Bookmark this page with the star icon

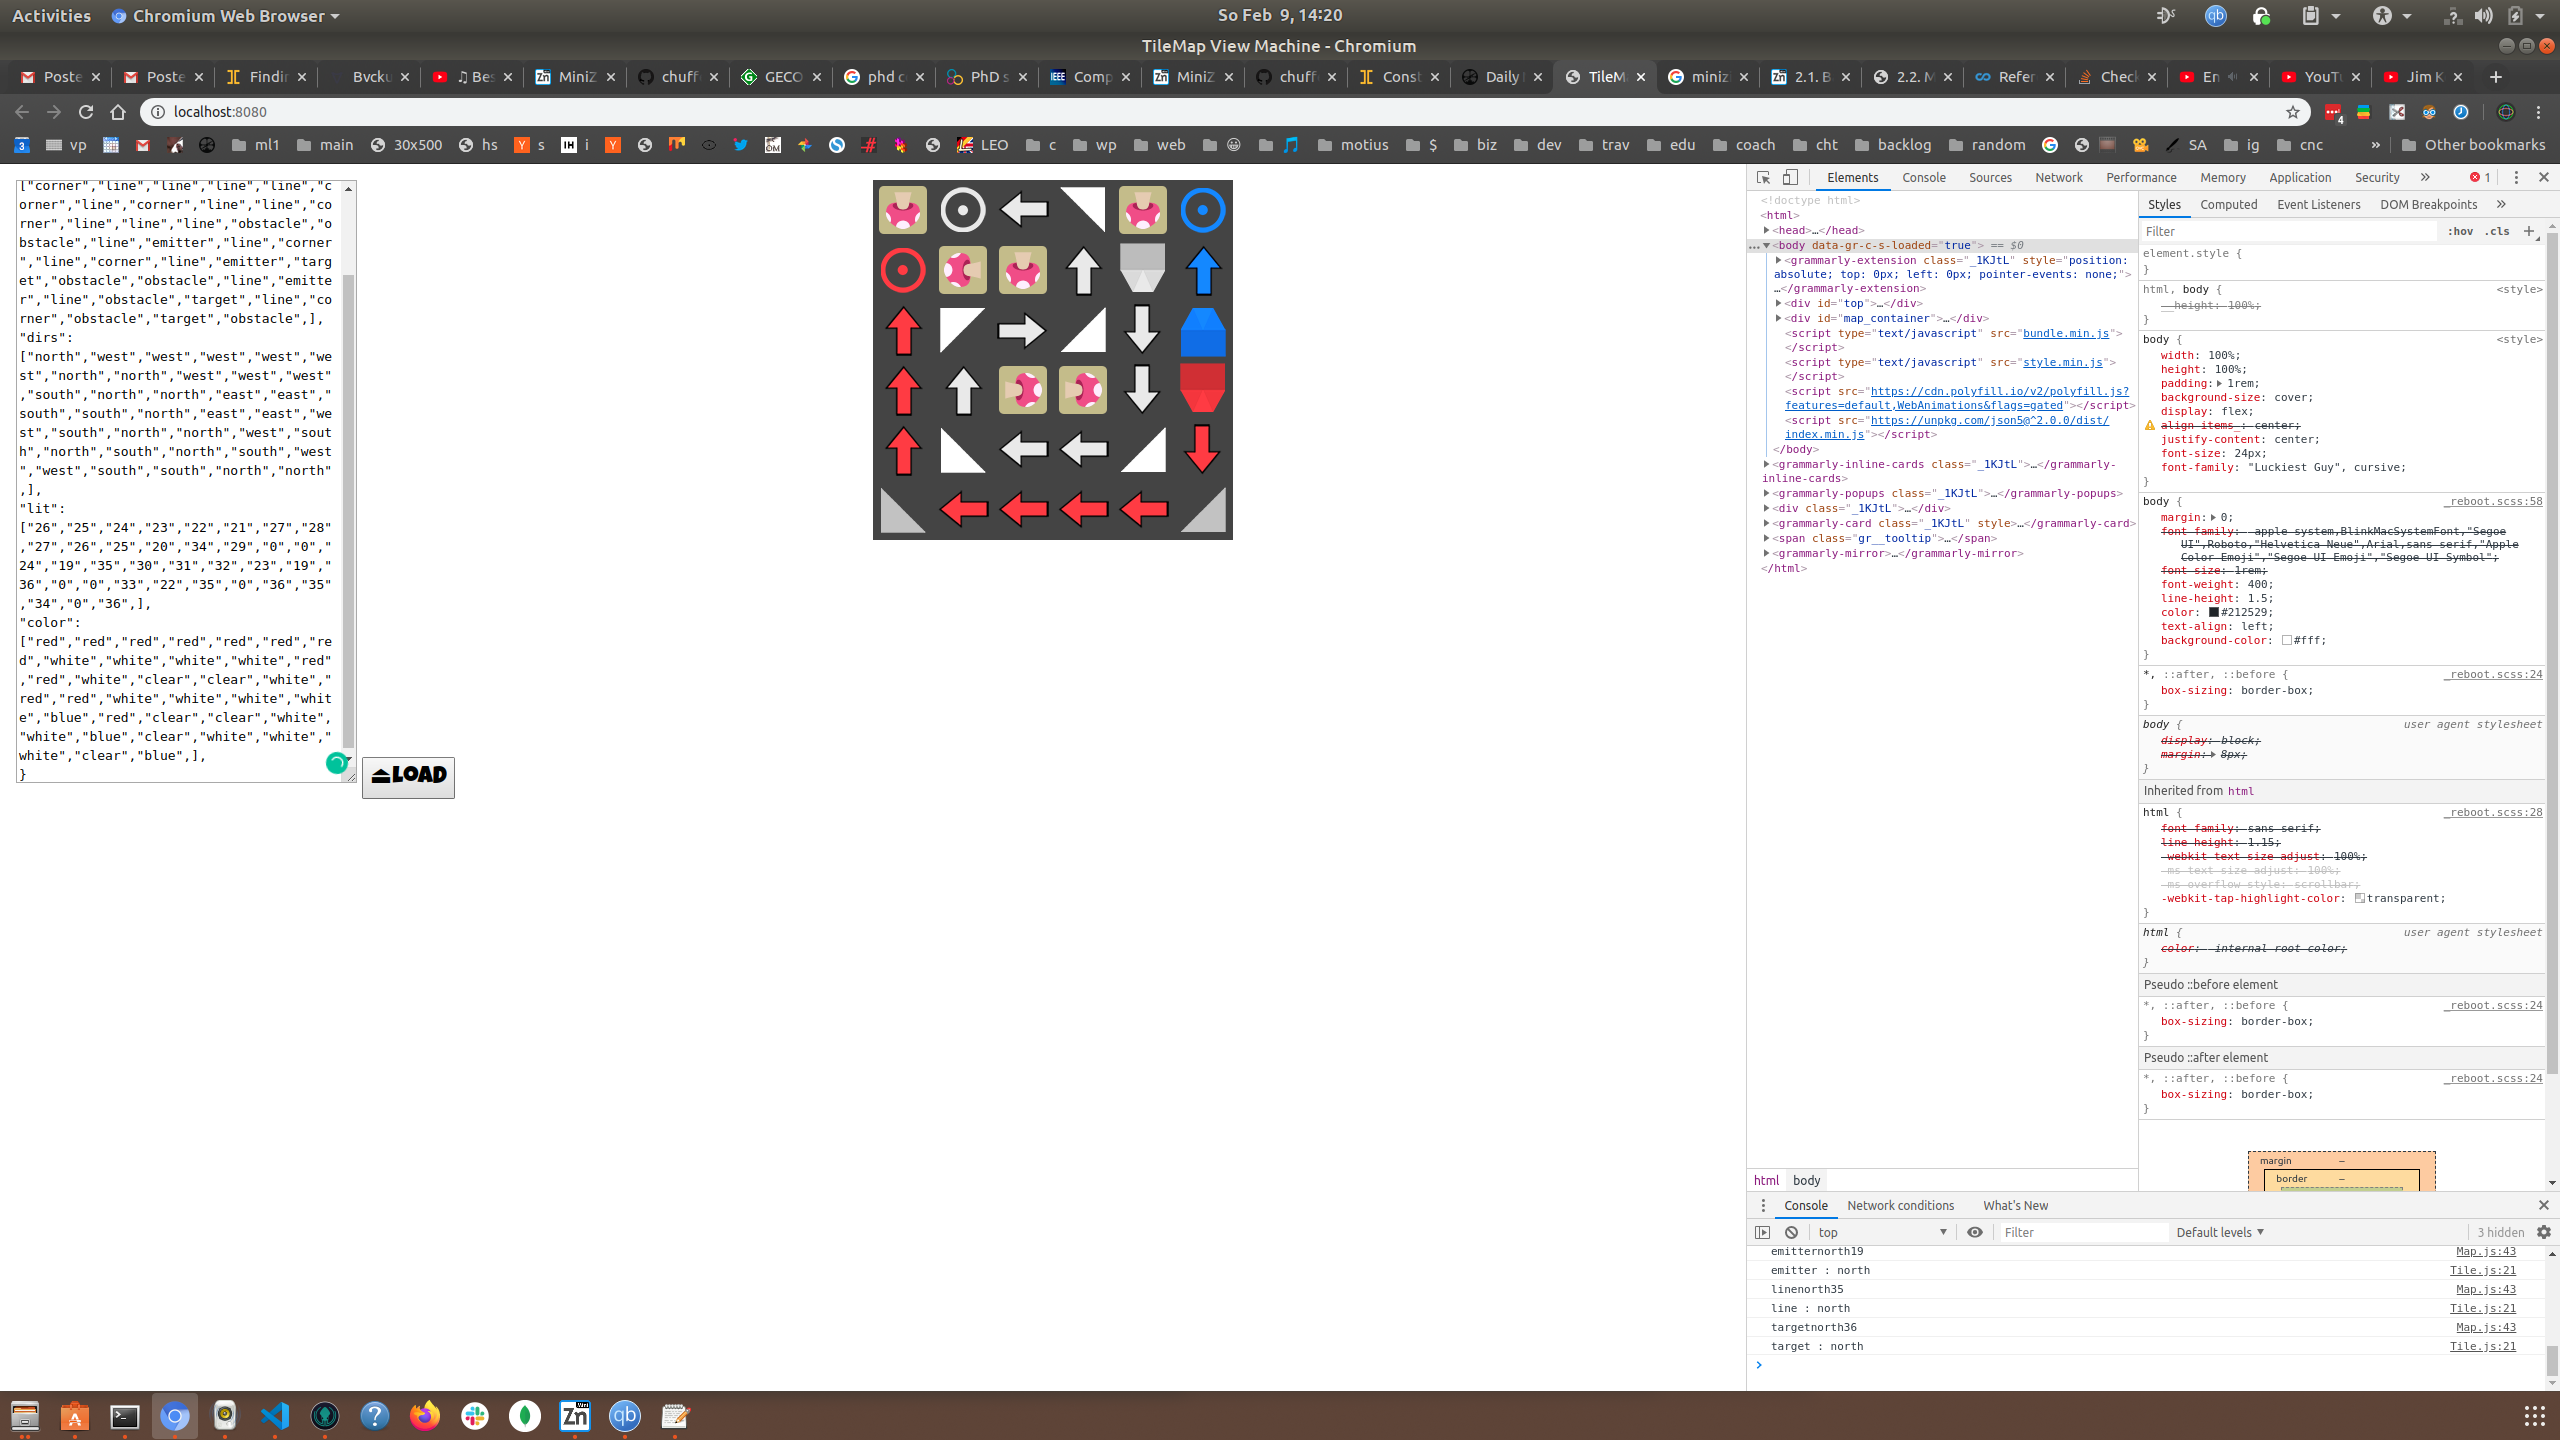point(2293,112)
